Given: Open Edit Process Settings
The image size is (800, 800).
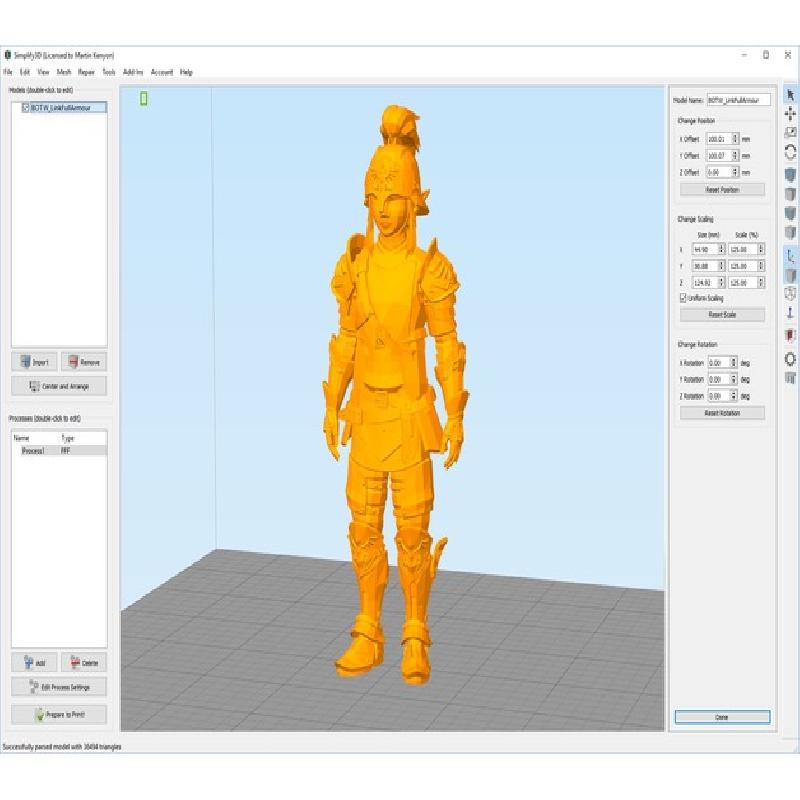Looking at the screenshot, I should [x=59, y=687].
